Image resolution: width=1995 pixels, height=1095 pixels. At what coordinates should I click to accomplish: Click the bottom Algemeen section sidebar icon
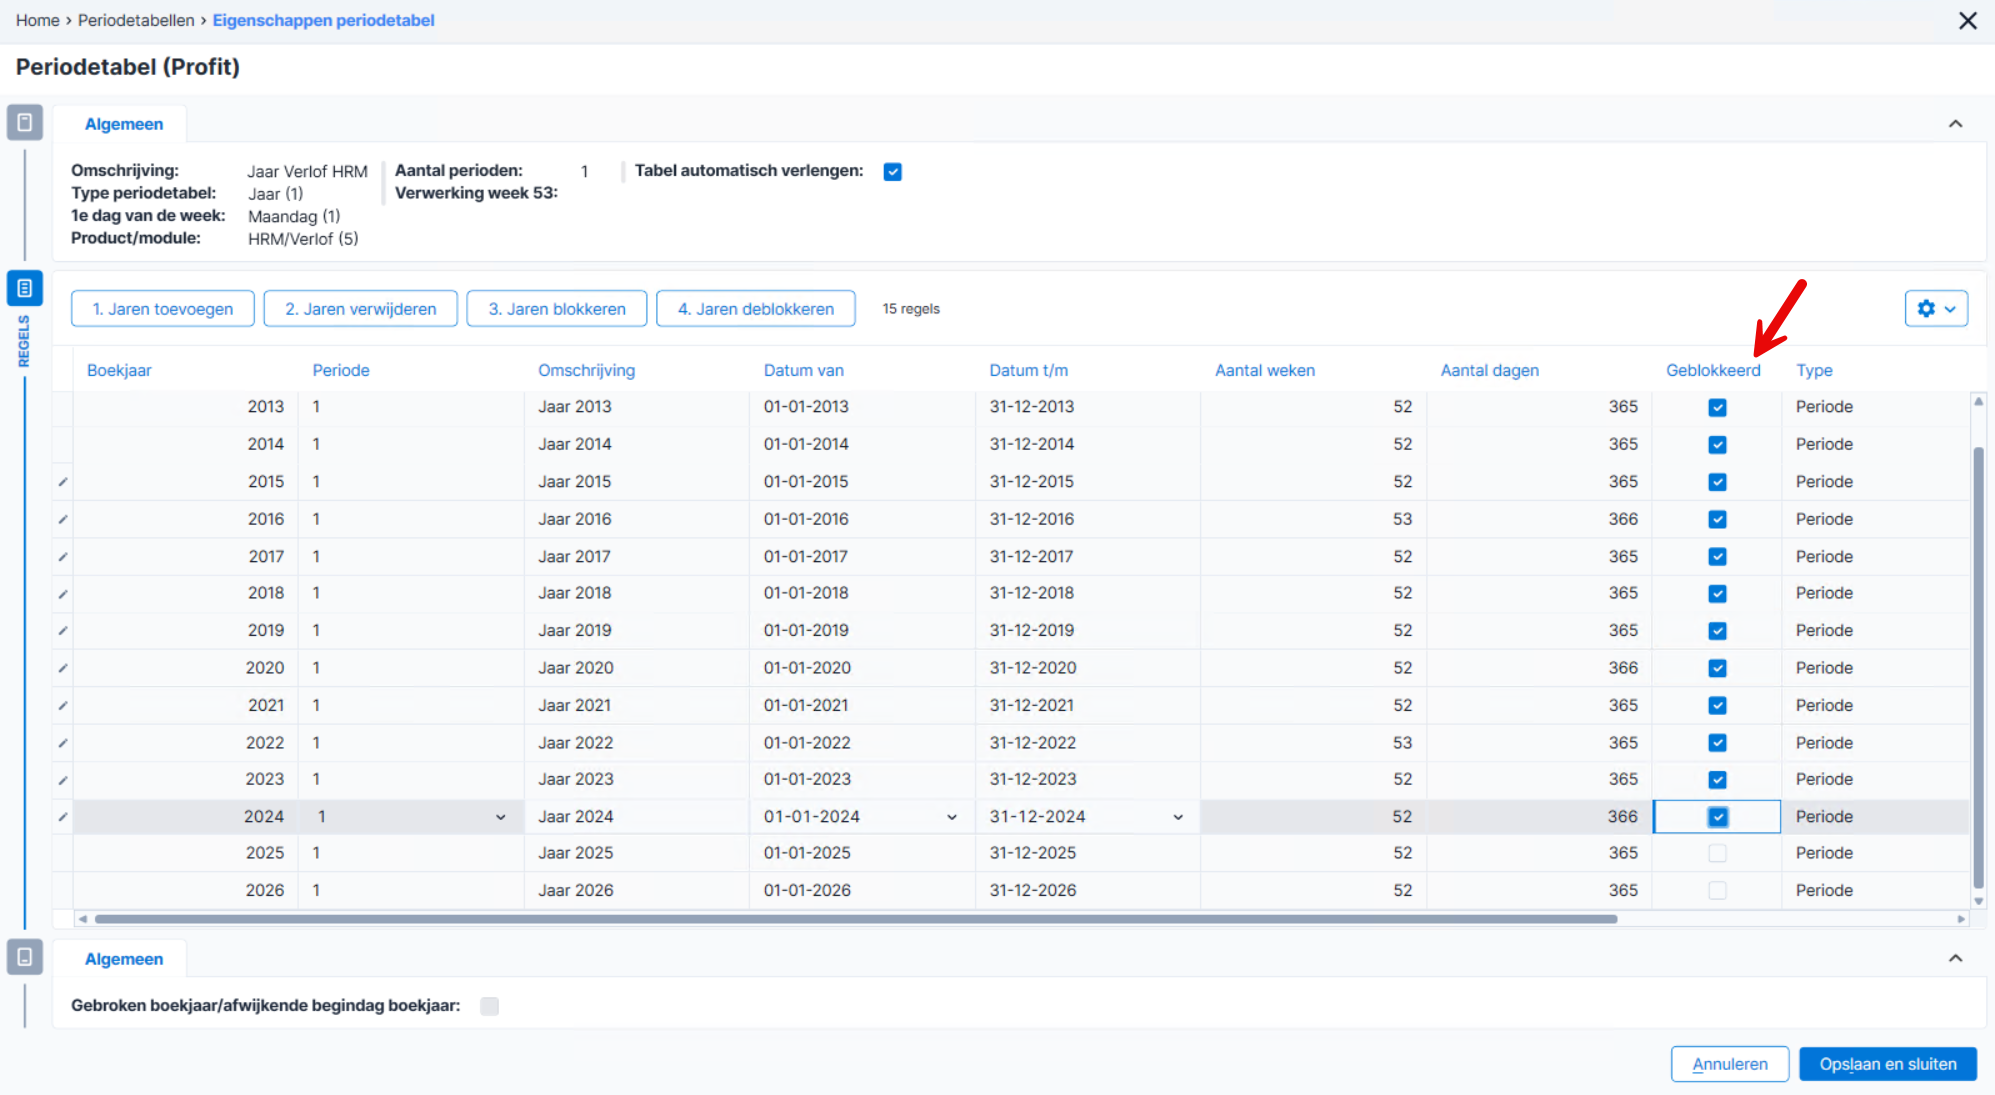point(25,957)
